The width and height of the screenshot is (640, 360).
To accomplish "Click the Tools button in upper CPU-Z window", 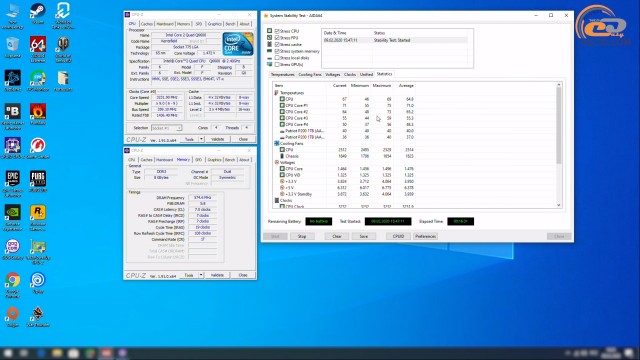I will (x=189, y=139).
